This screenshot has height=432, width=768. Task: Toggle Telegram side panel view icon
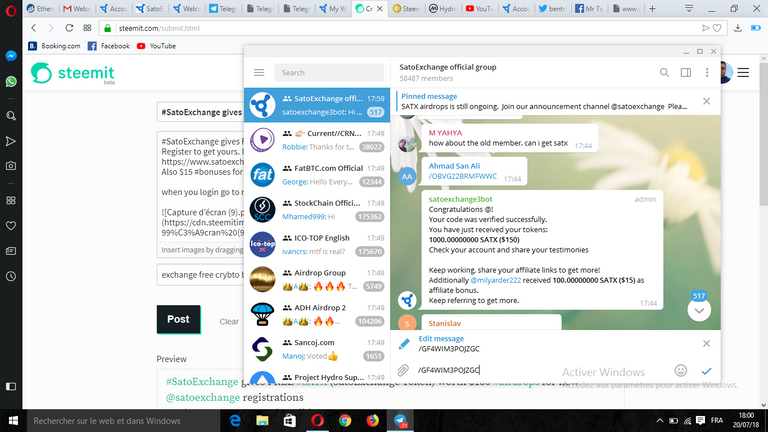point(686,72)
